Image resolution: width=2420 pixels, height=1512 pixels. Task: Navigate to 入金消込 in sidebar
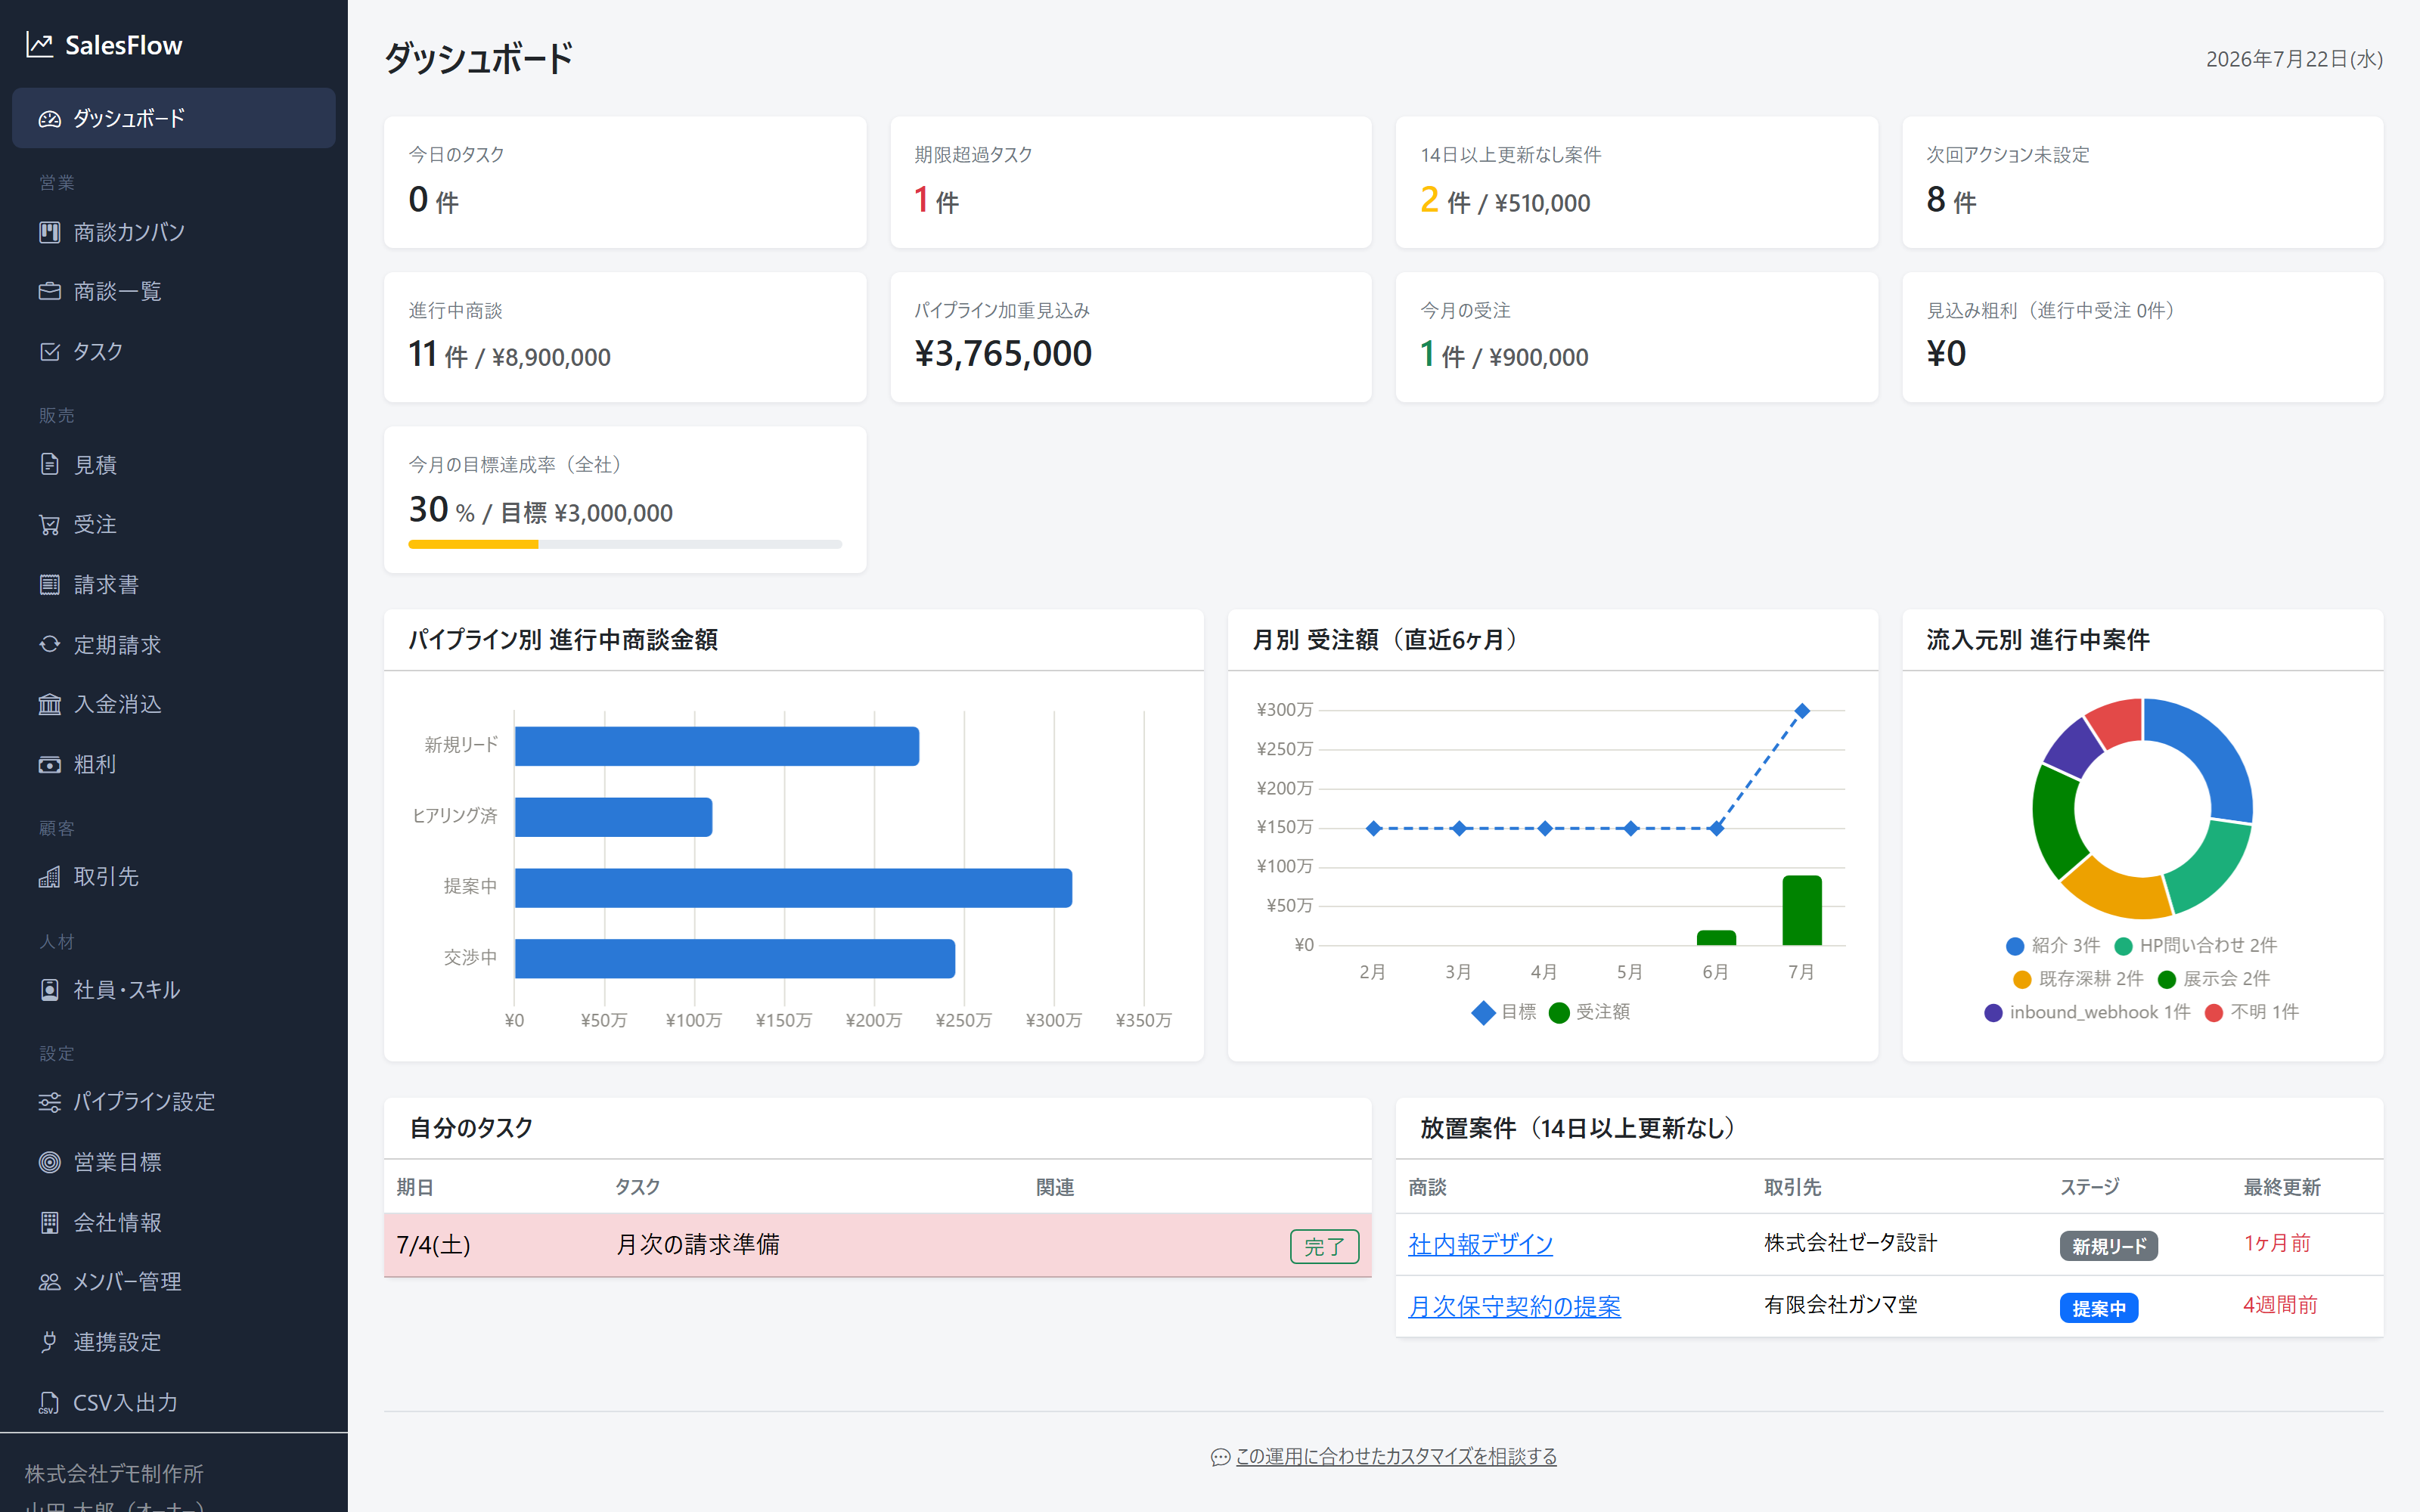174,704
